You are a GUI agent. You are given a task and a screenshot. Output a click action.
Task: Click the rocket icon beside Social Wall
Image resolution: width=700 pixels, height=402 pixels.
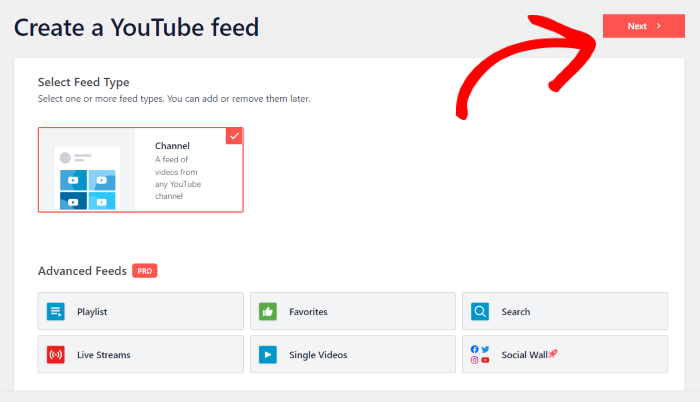553,354
